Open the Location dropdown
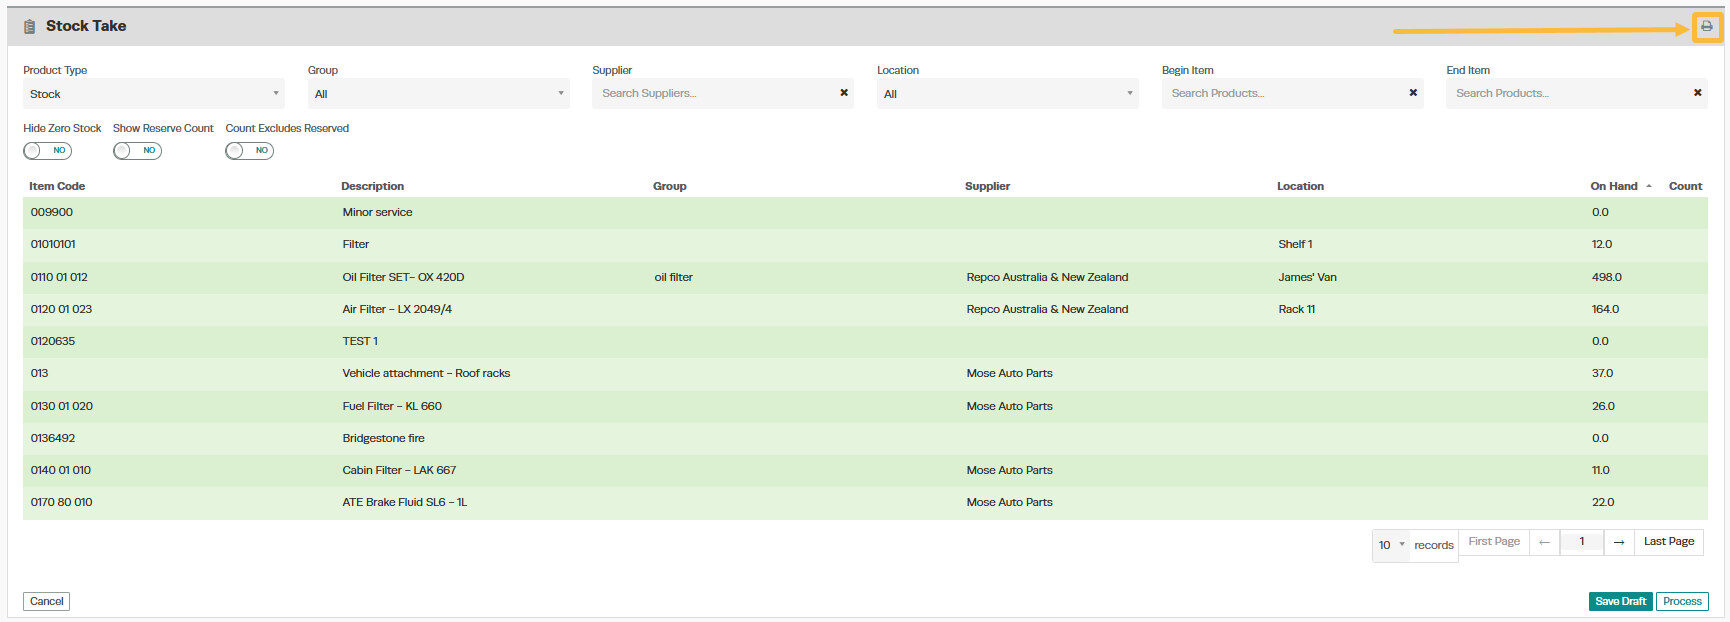Screen dimensions: 1730x622 click(x=1008, y=94)
